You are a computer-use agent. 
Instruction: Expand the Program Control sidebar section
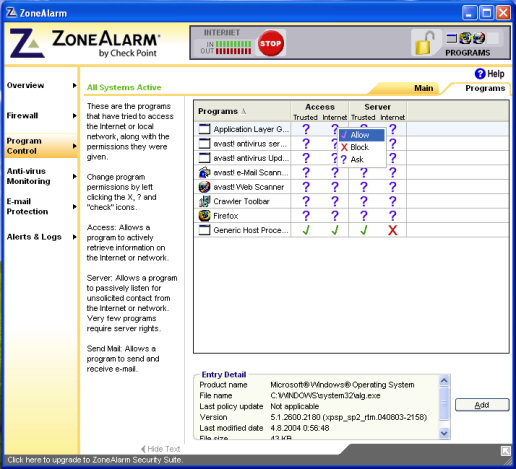pyautogui.click(x=75, y=146)
